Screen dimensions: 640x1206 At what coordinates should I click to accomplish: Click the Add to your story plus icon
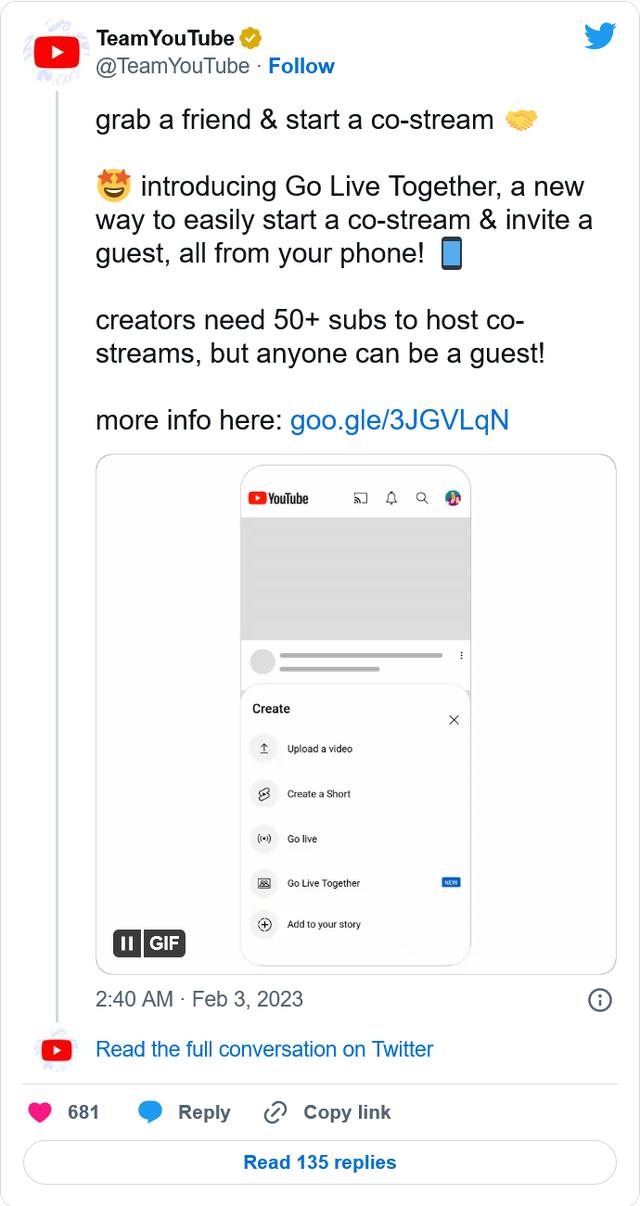point(264,925)
